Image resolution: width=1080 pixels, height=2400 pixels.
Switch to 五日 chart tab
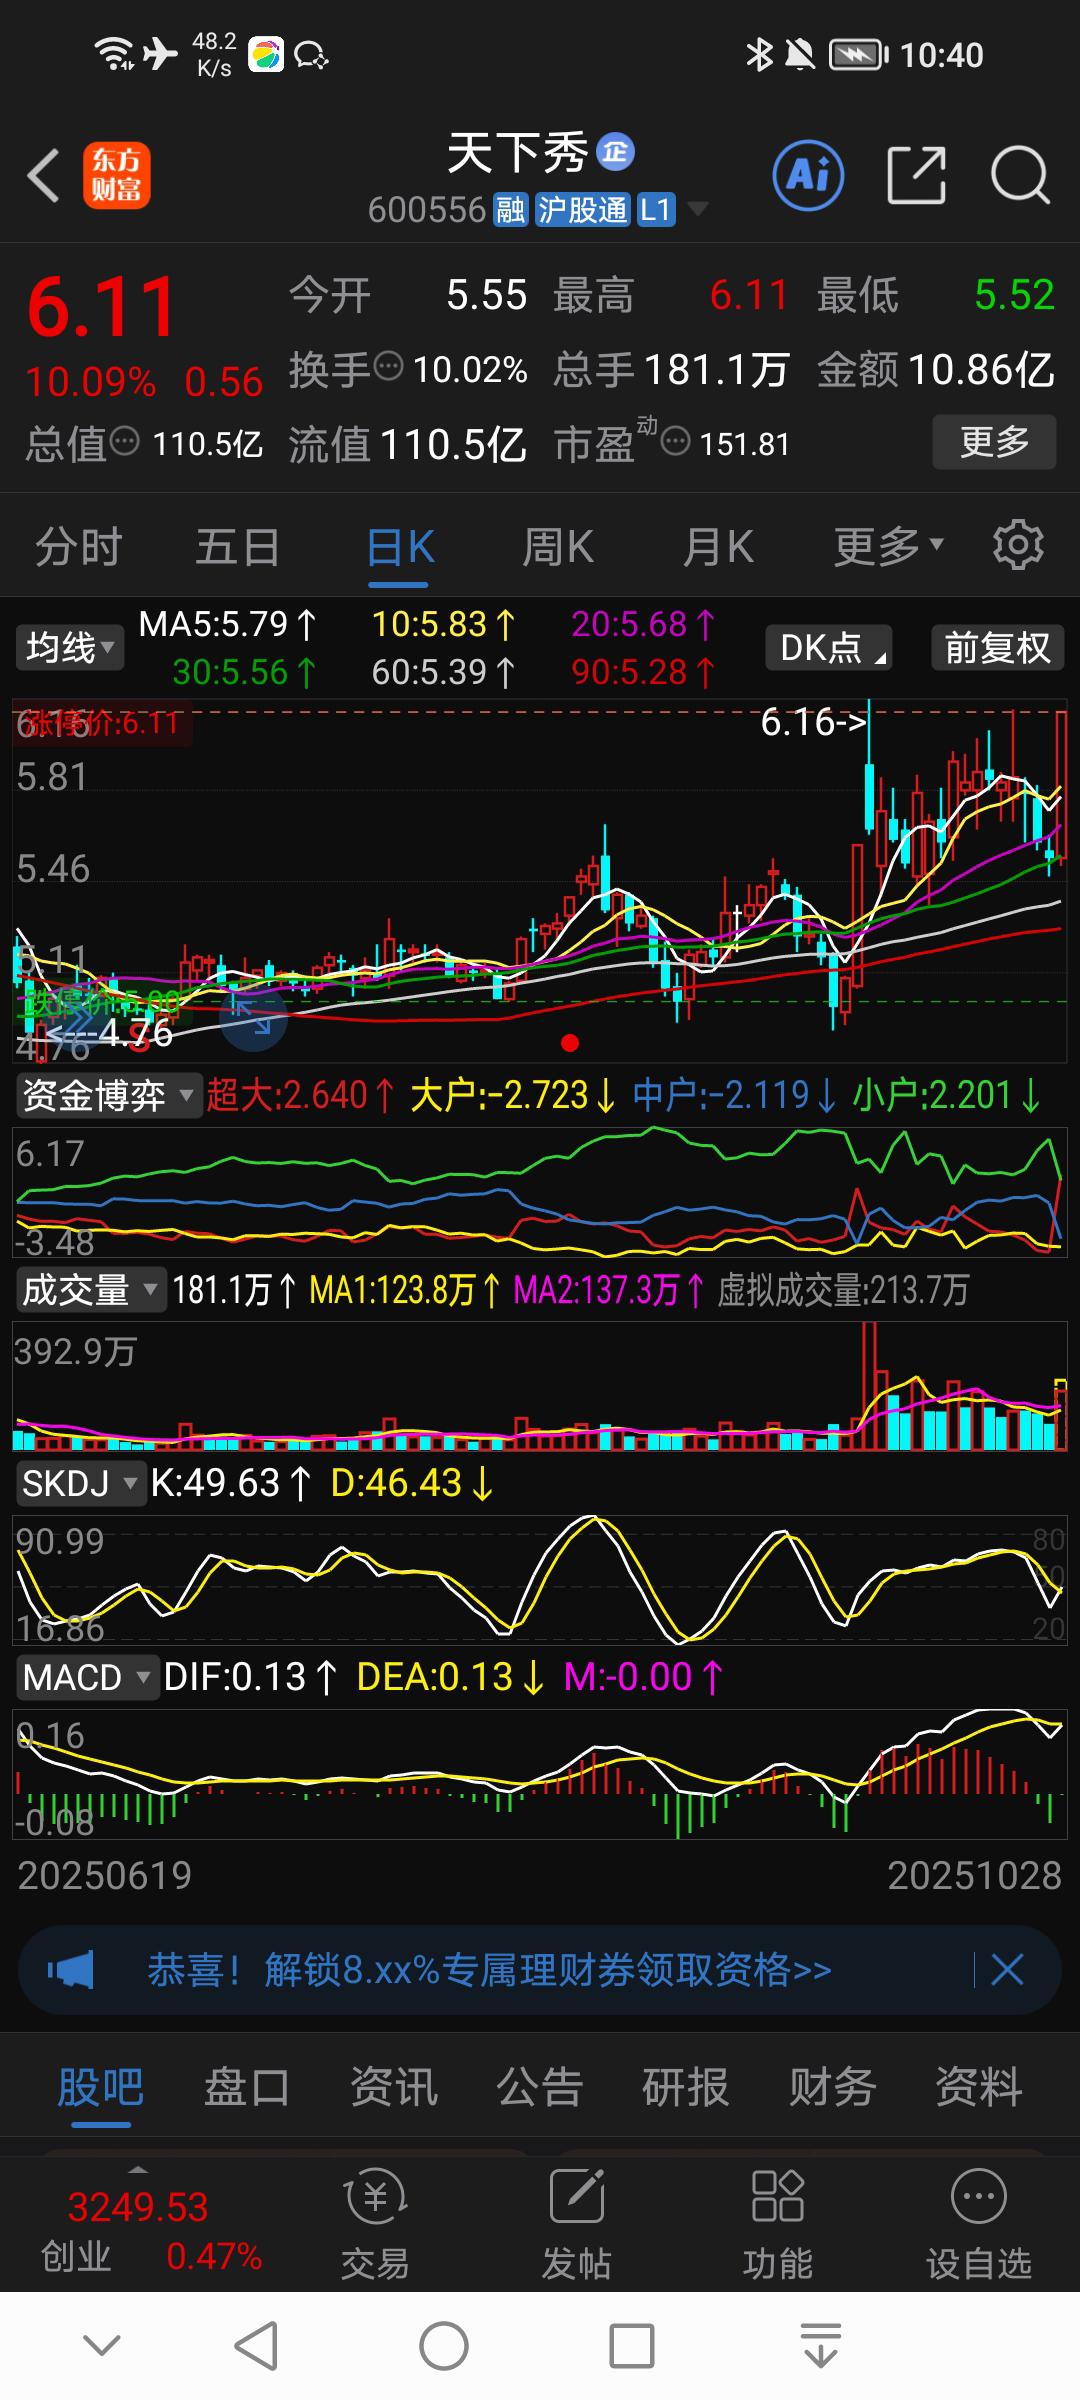(x=238, y=547)
